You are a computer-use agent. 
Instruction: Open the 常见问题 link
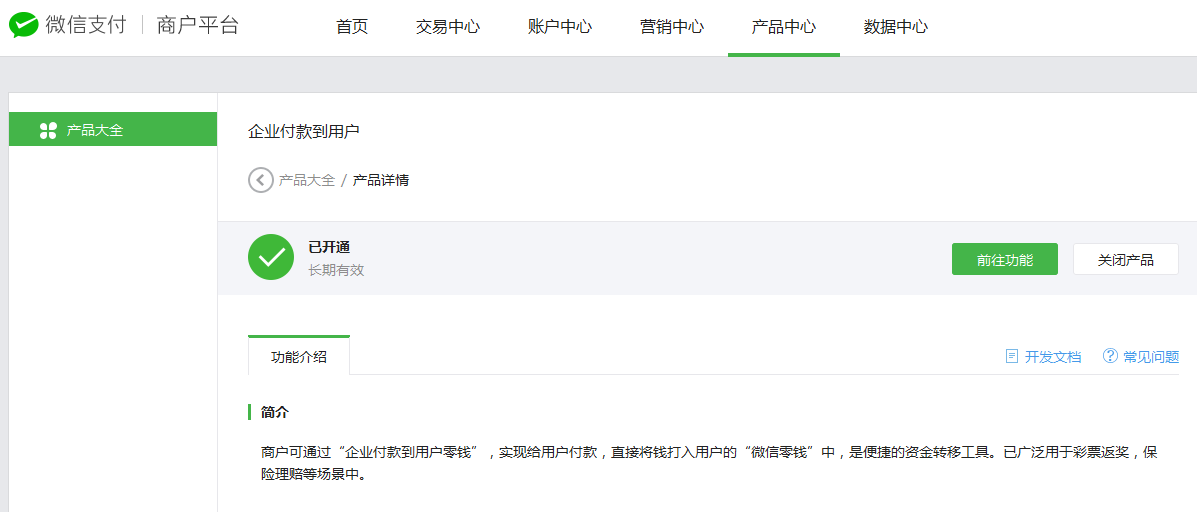pyautogui.click(x=1151, y=357)
